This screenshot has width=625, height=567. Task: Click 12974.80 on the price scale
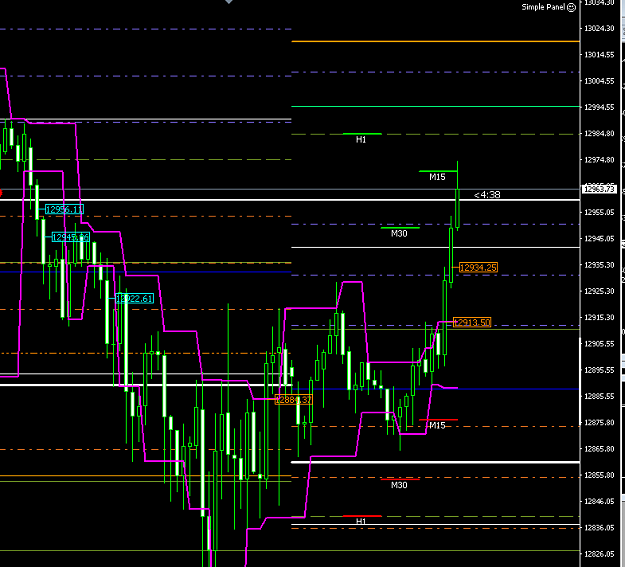pyautogui.click(x=599, y=160)
